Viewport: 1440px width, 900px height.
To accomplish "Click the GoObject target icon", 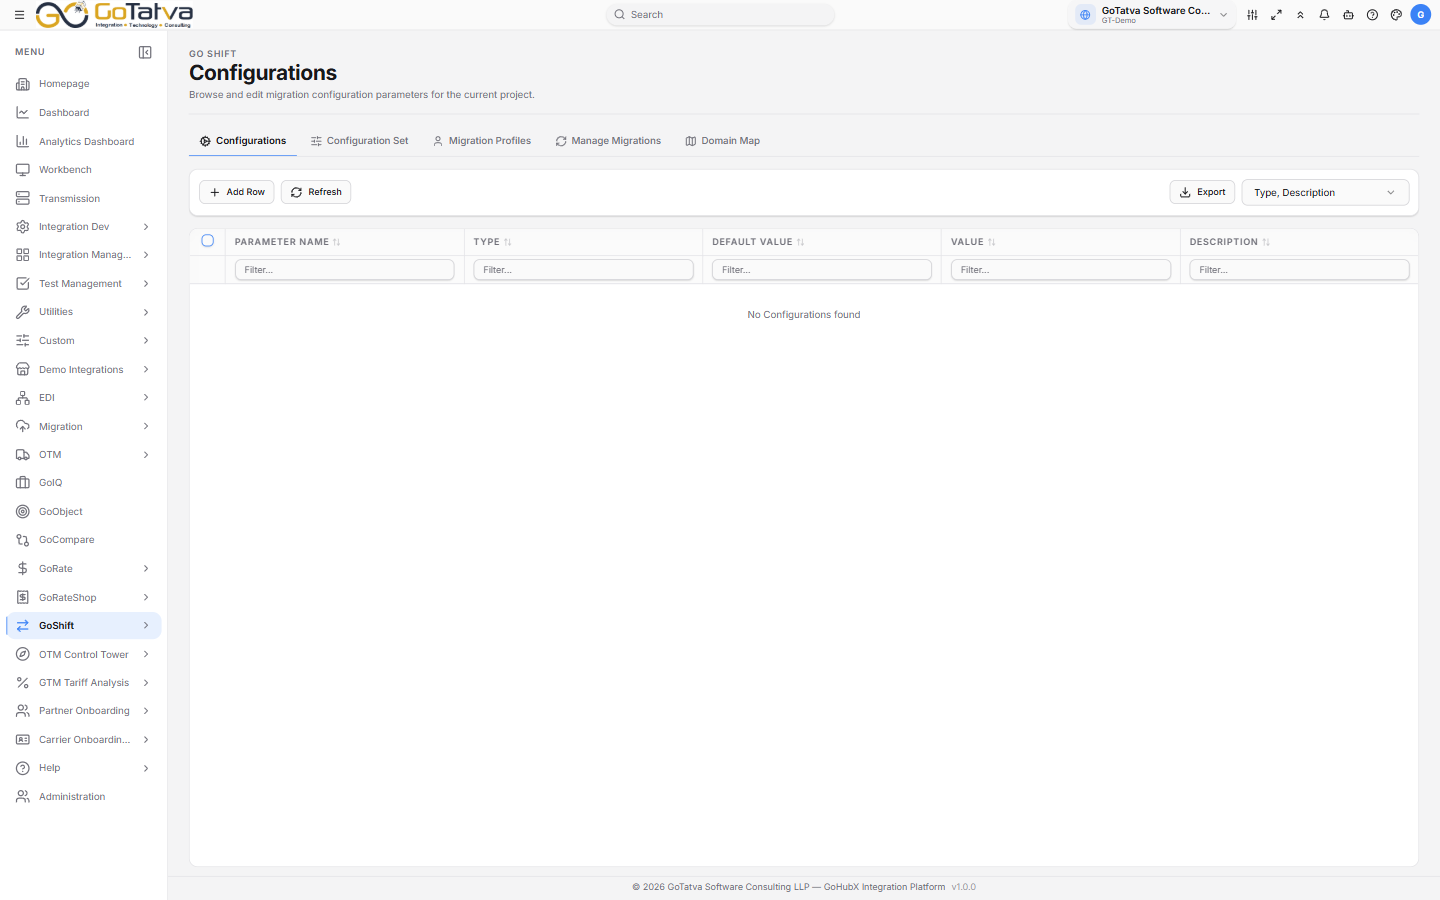I will point(22,512).
